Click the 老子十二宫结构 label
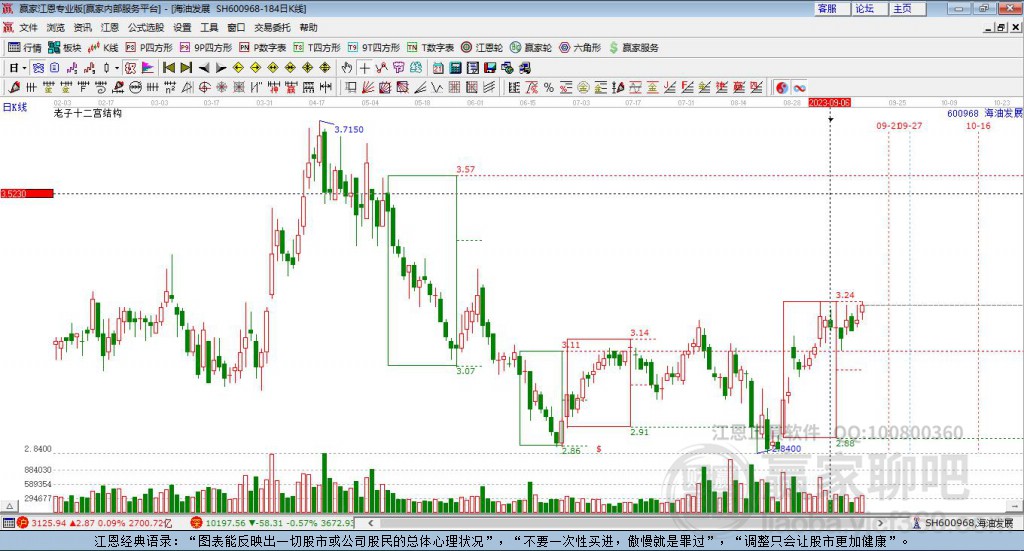The width and height of the screenshot is (1024, 551). click(88, 113)
